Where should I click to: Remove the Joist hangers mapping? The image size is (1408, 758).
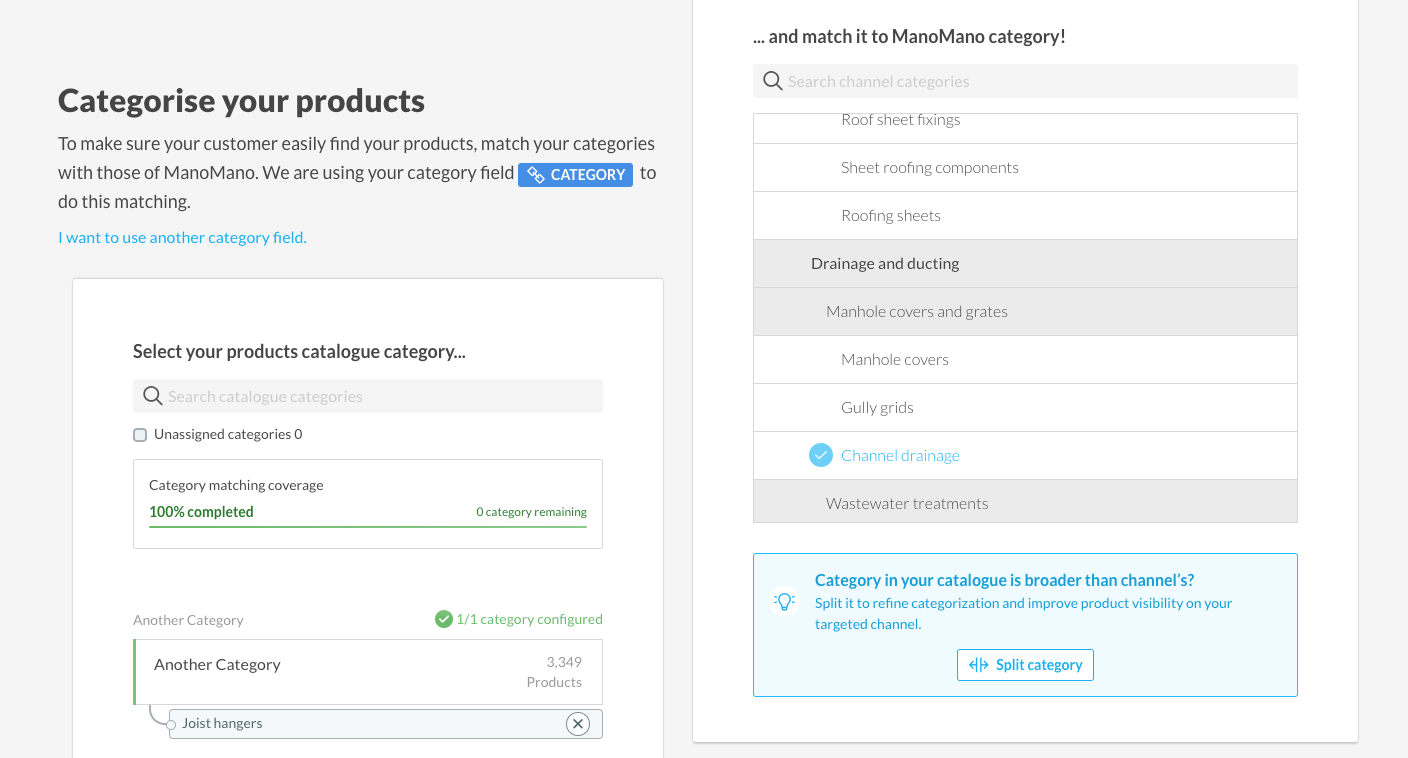(577, 724)
